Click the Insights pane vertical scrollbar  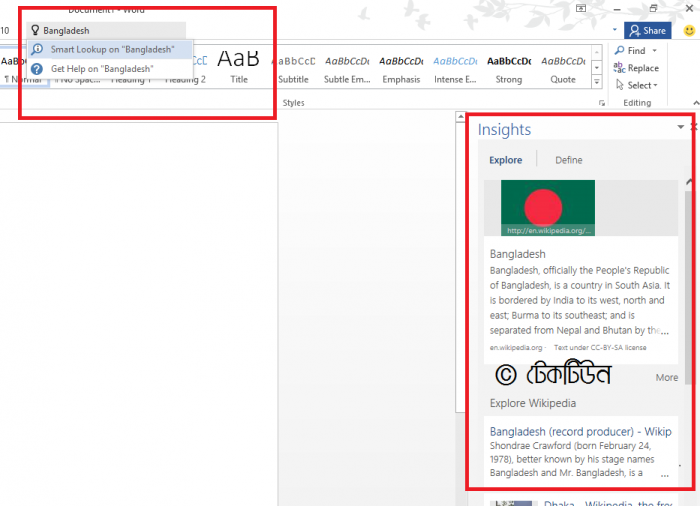pos(689,286)
